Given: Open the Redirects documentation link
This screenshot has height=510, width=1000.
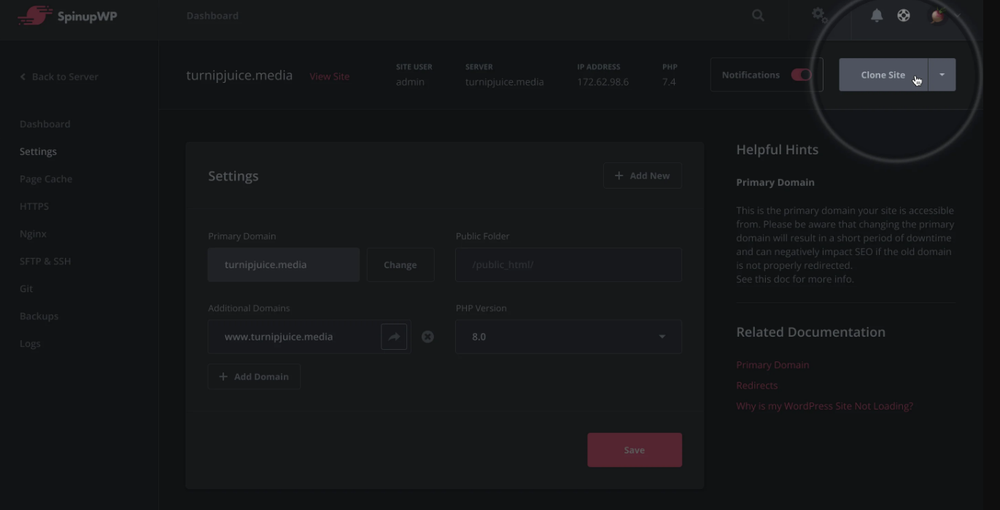Looking at the screenshot, I should [x=757, y=385].
